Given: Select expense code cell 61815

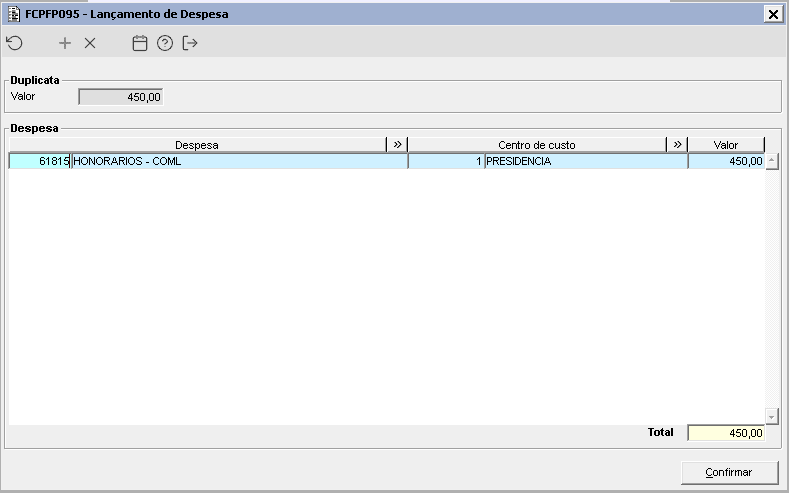Looking at the screenshot, I should [40, 161].
